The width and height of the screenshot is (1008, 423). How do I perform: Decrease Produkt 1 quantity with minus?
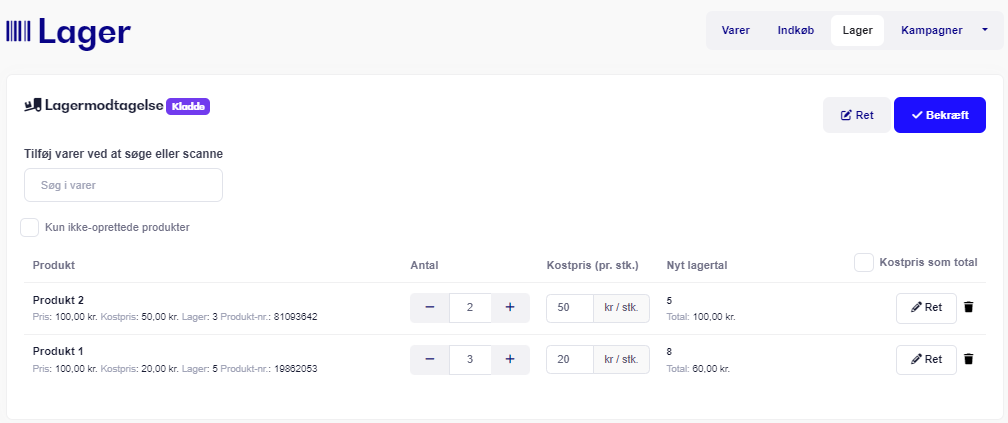(429, 359)
